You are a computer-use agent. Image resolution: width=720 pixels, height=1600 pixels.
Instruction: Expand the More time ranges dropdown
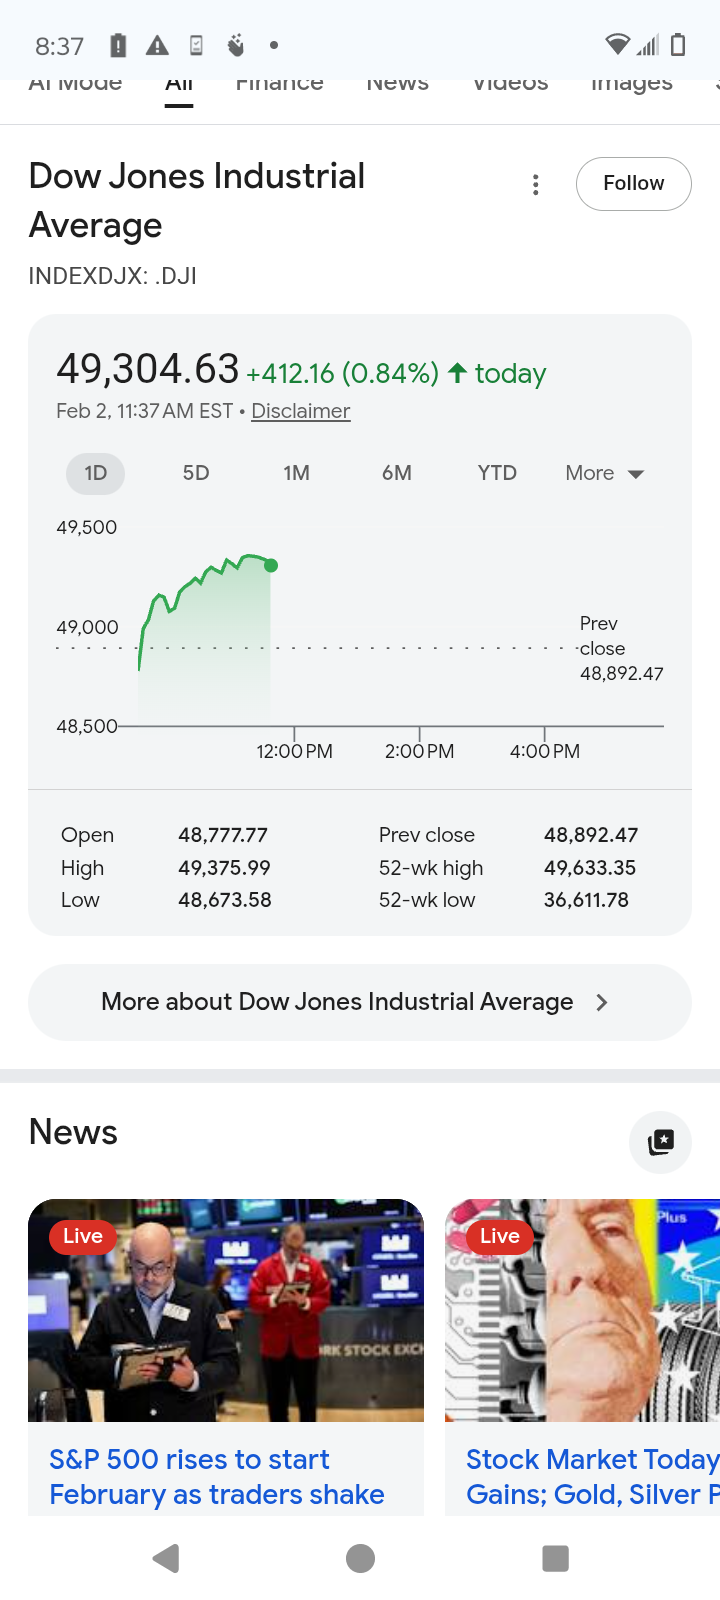click(604, 473)
